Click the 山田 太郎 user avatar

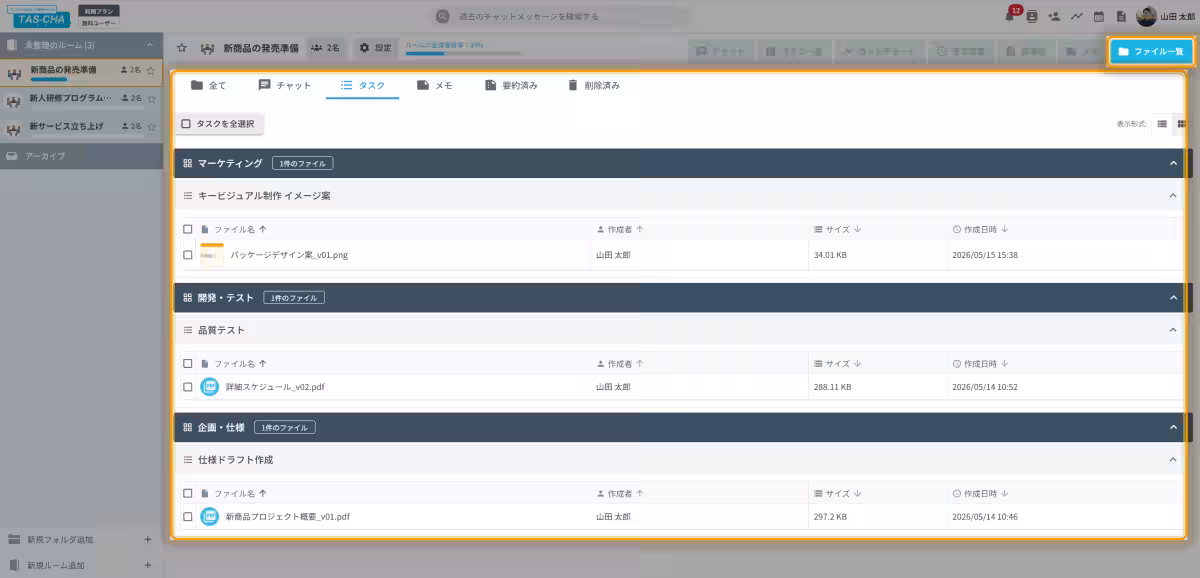[1146, 16]
